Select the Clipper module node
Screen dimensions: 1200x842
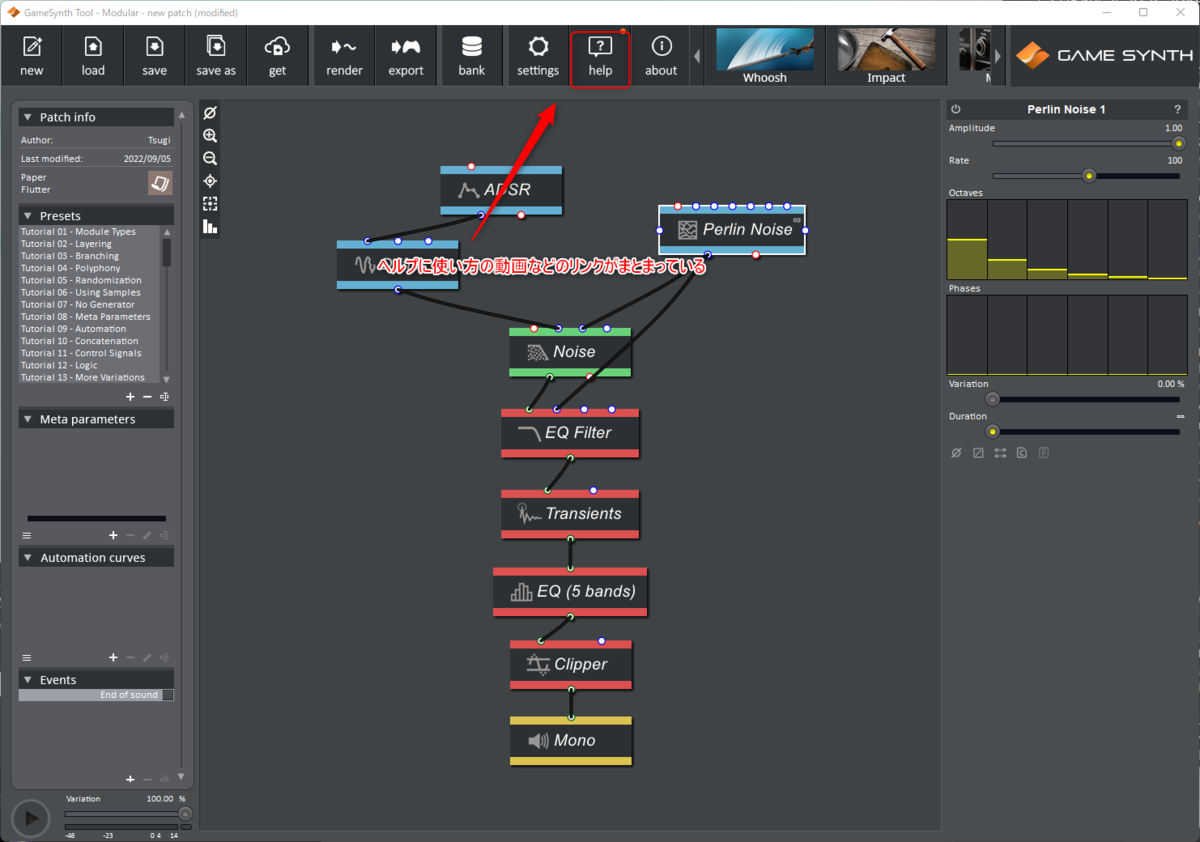pyautogui.click(x=570, y=665)
